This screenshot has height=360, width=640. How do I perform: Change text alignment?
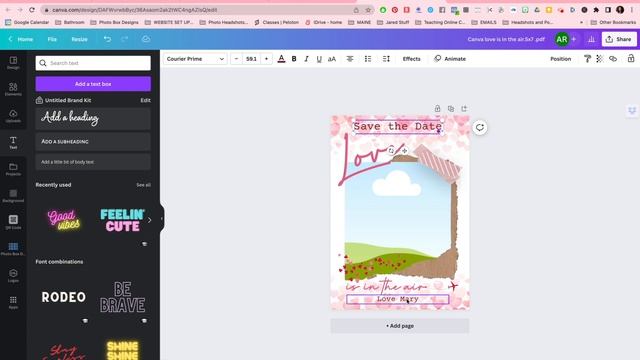(350, 59)
